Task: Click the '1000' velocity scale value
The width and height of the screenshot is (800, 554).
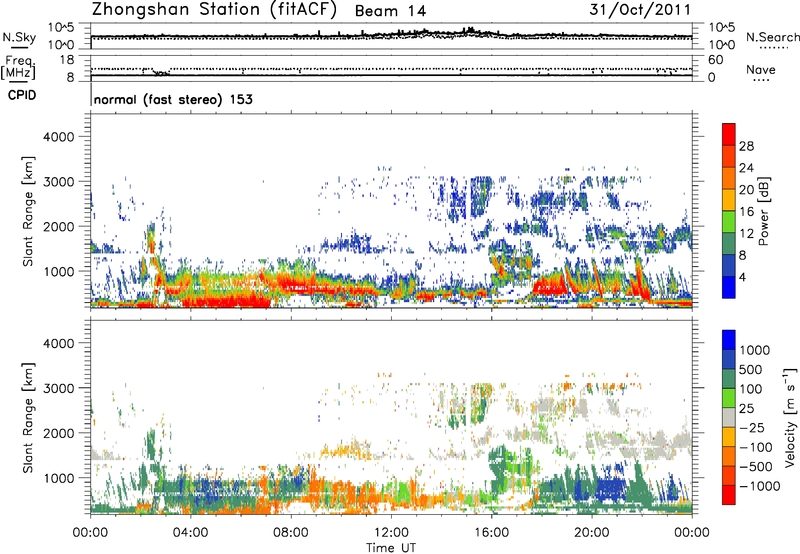Action: (754, 350)
